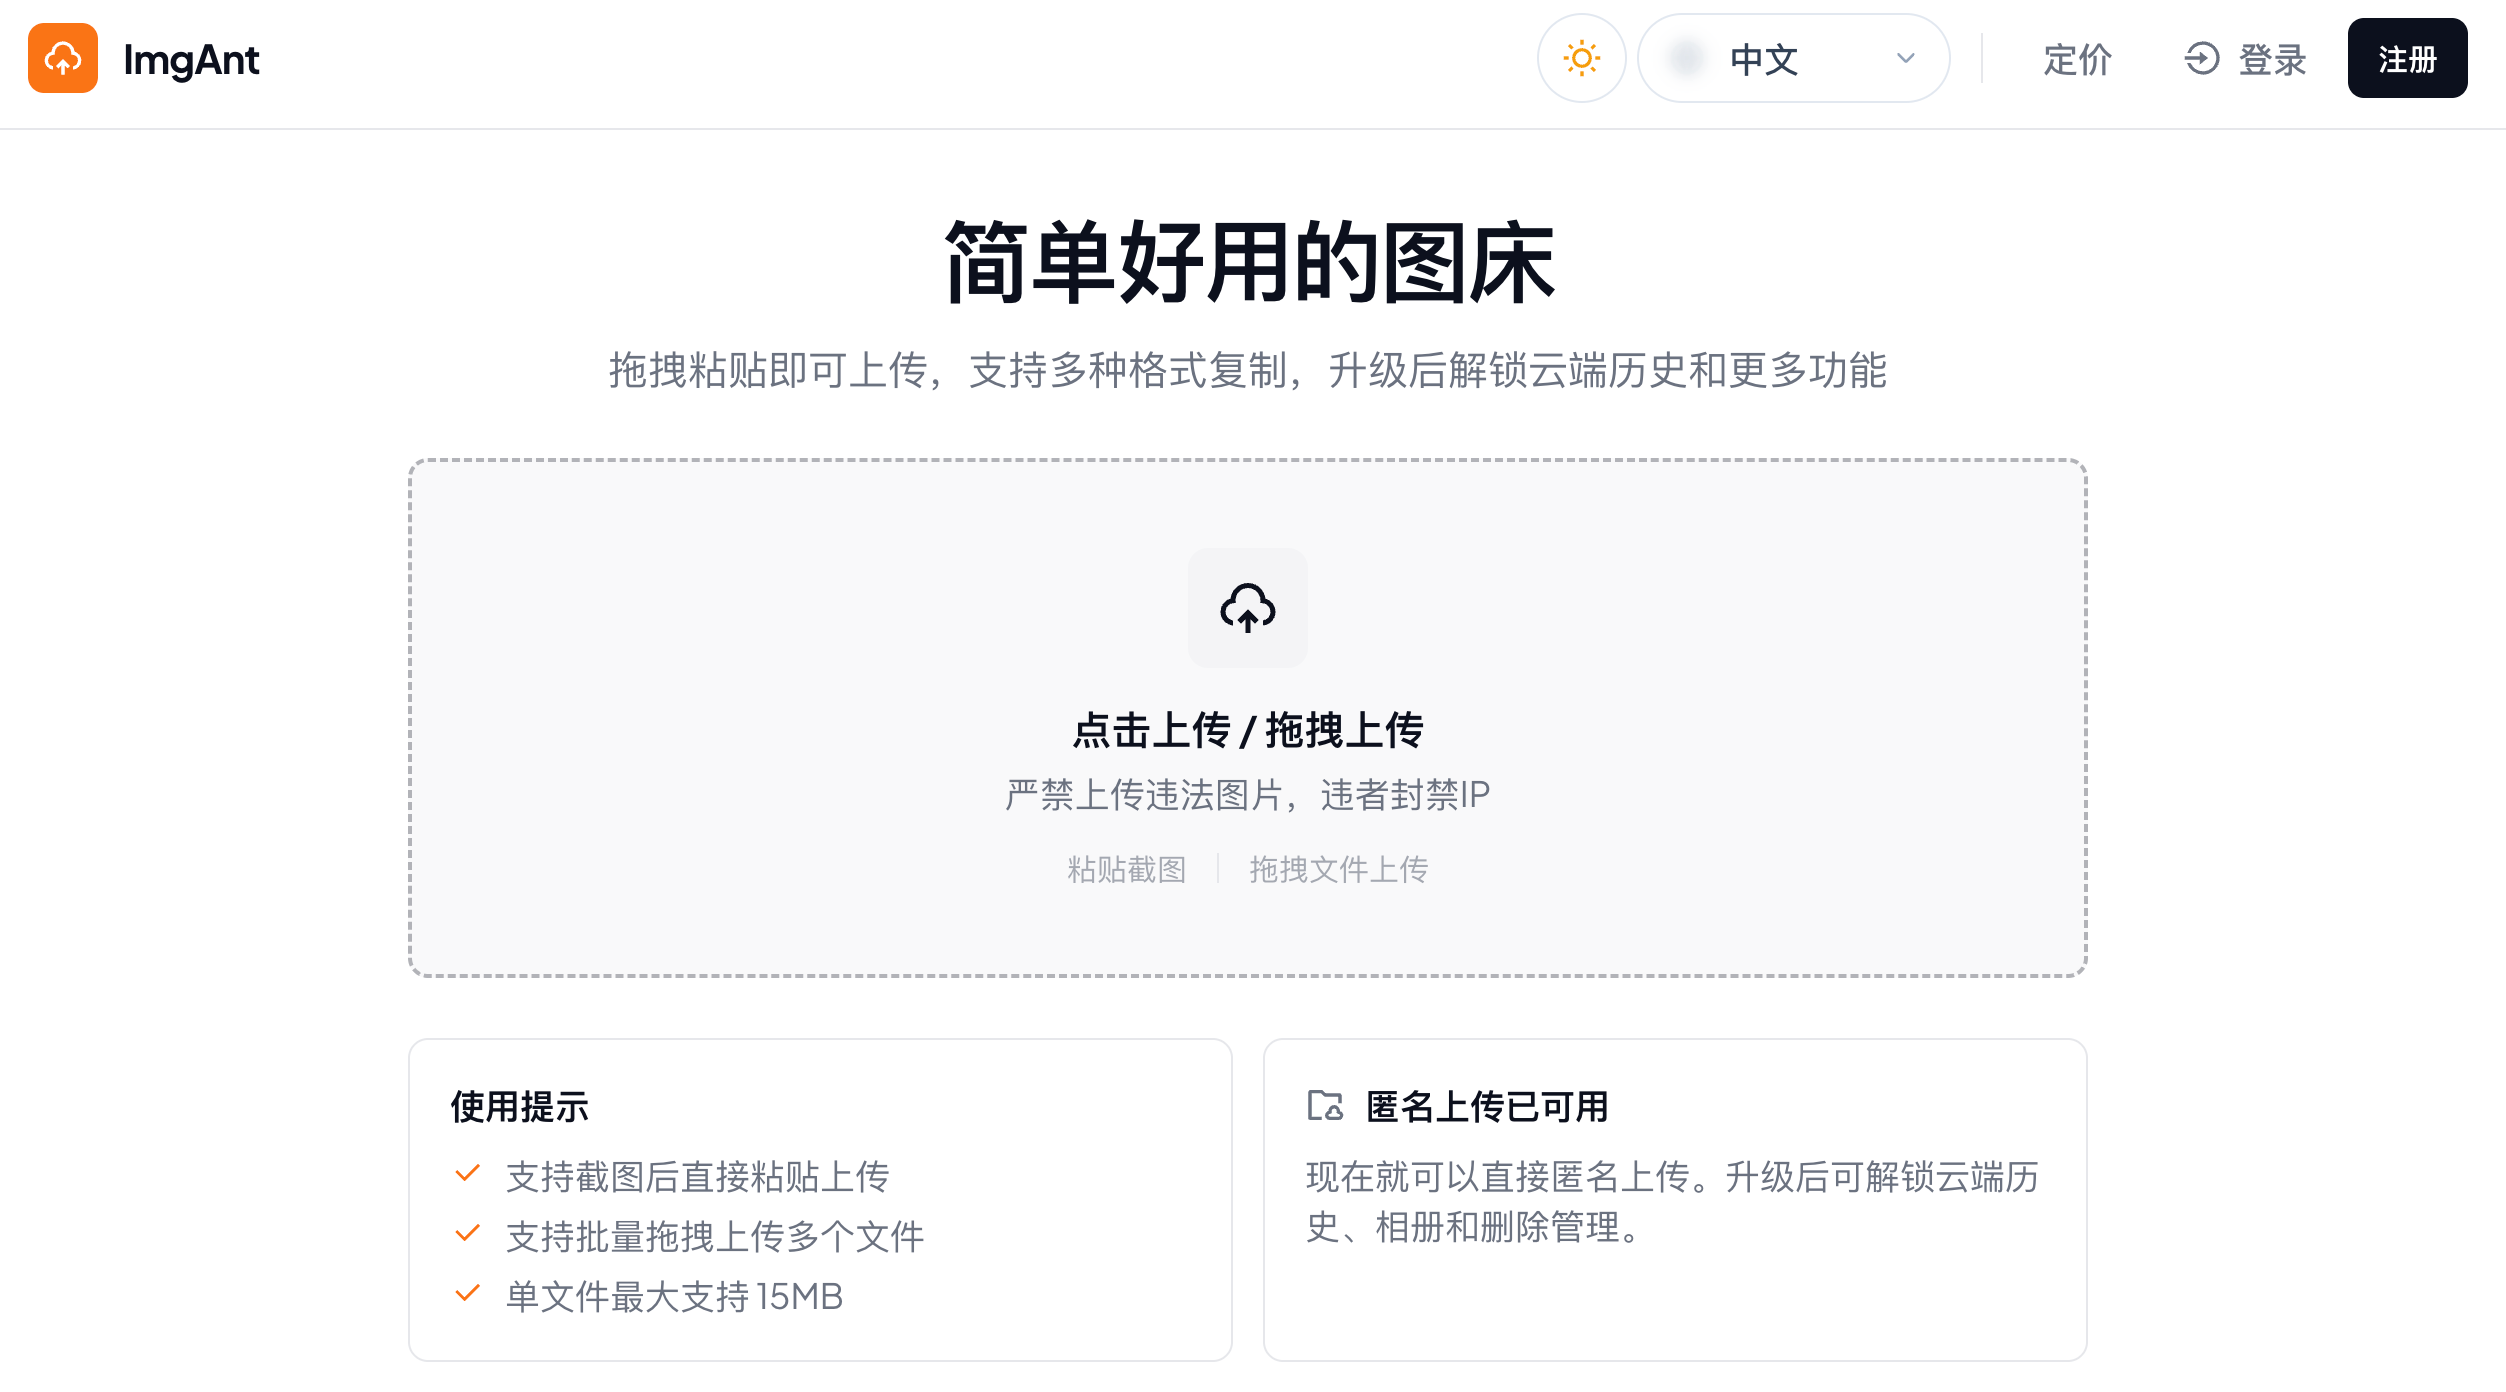Click the 登录 login link
The width and height of the screenshot is (2506, 1392).
[2271, 60]
